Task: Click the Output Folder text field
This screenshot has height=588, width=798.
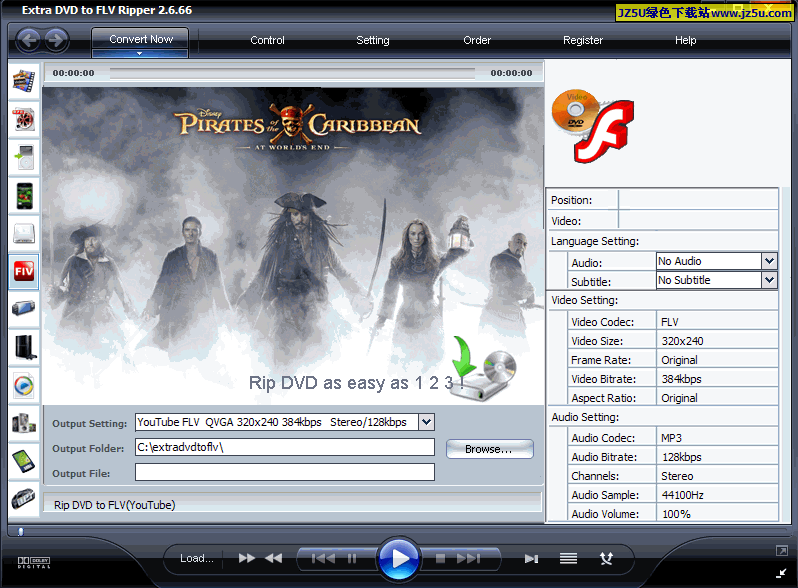Action: 285,447
